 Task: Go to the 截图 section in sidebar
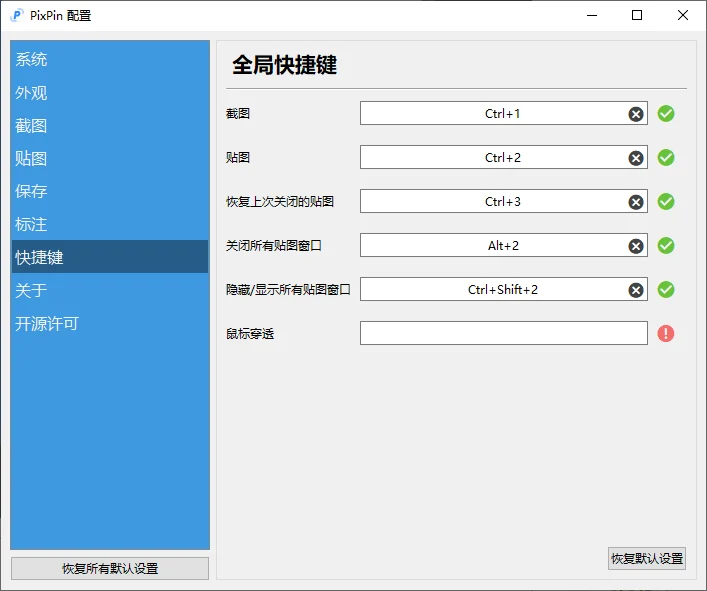[x=32, y=126]
